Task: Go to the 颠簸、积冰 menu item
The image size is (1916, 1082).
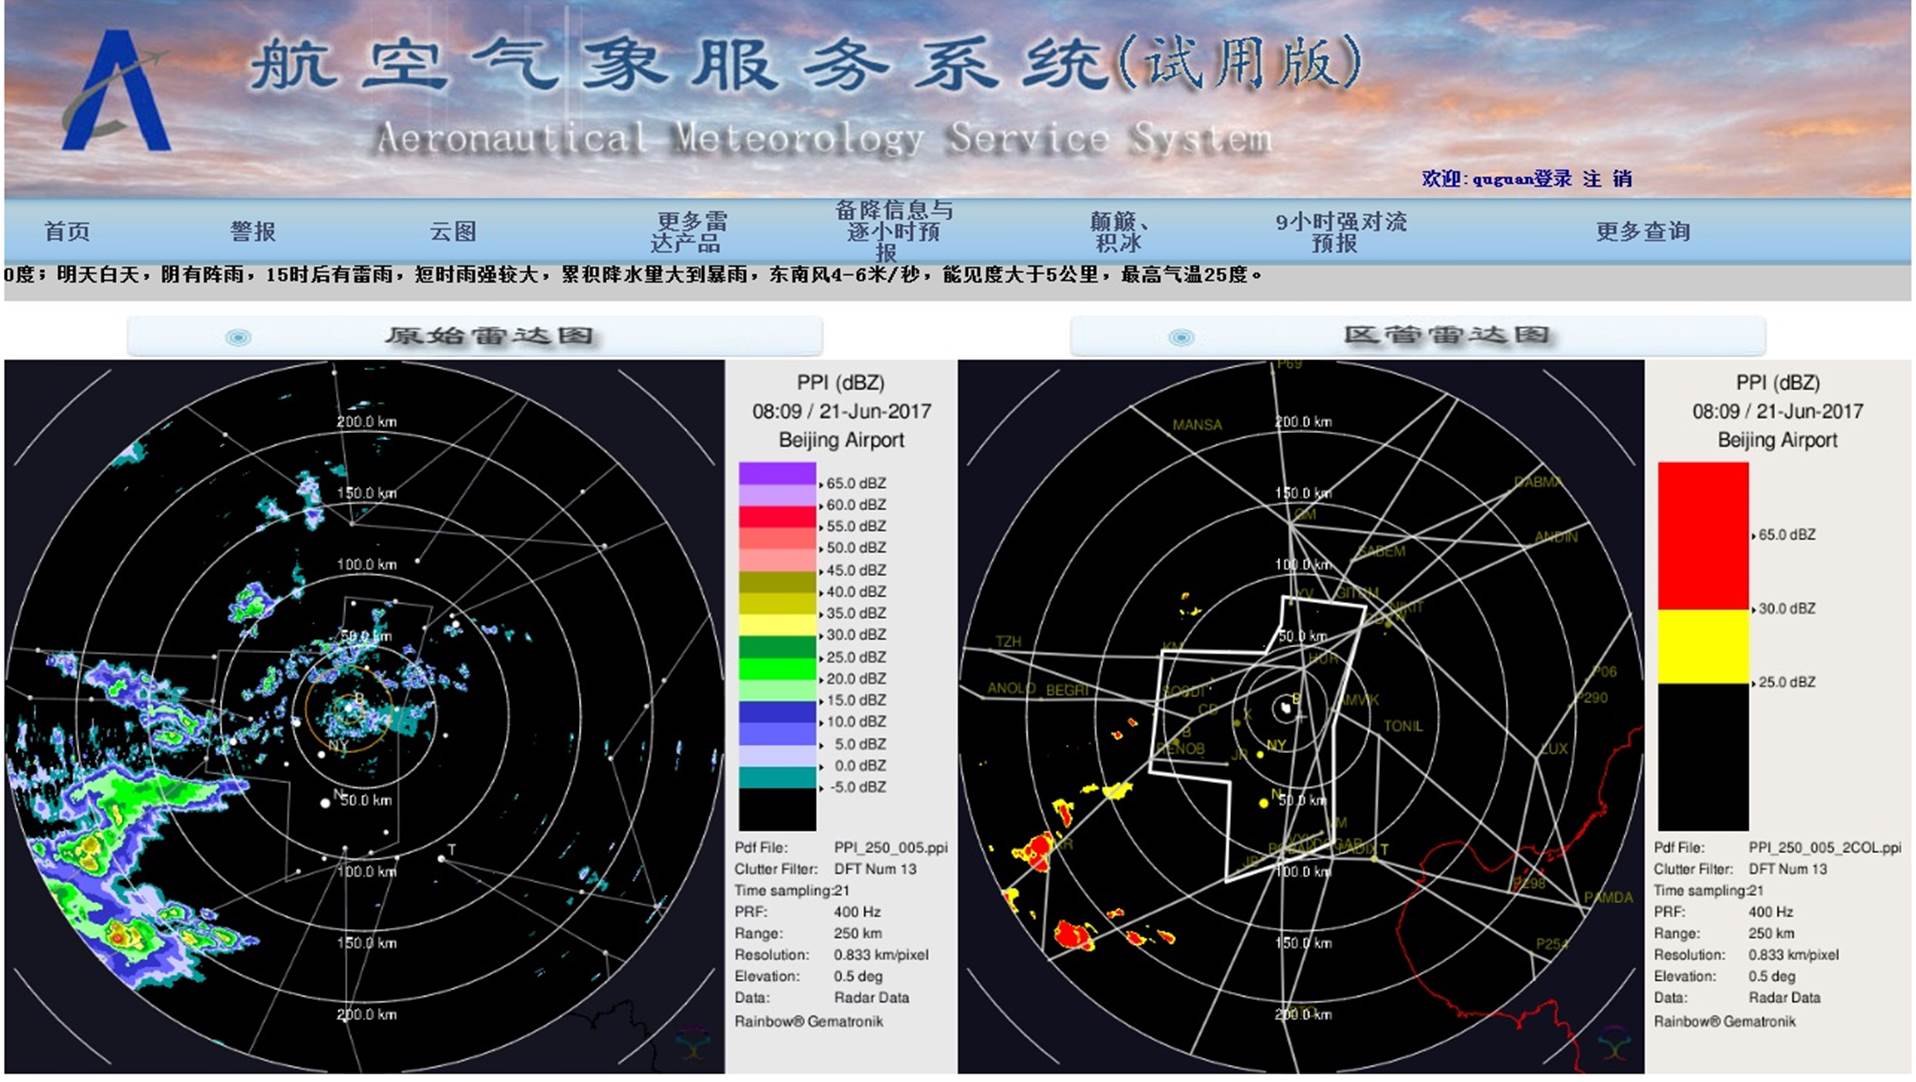Action: click(x=1118, y=232)
